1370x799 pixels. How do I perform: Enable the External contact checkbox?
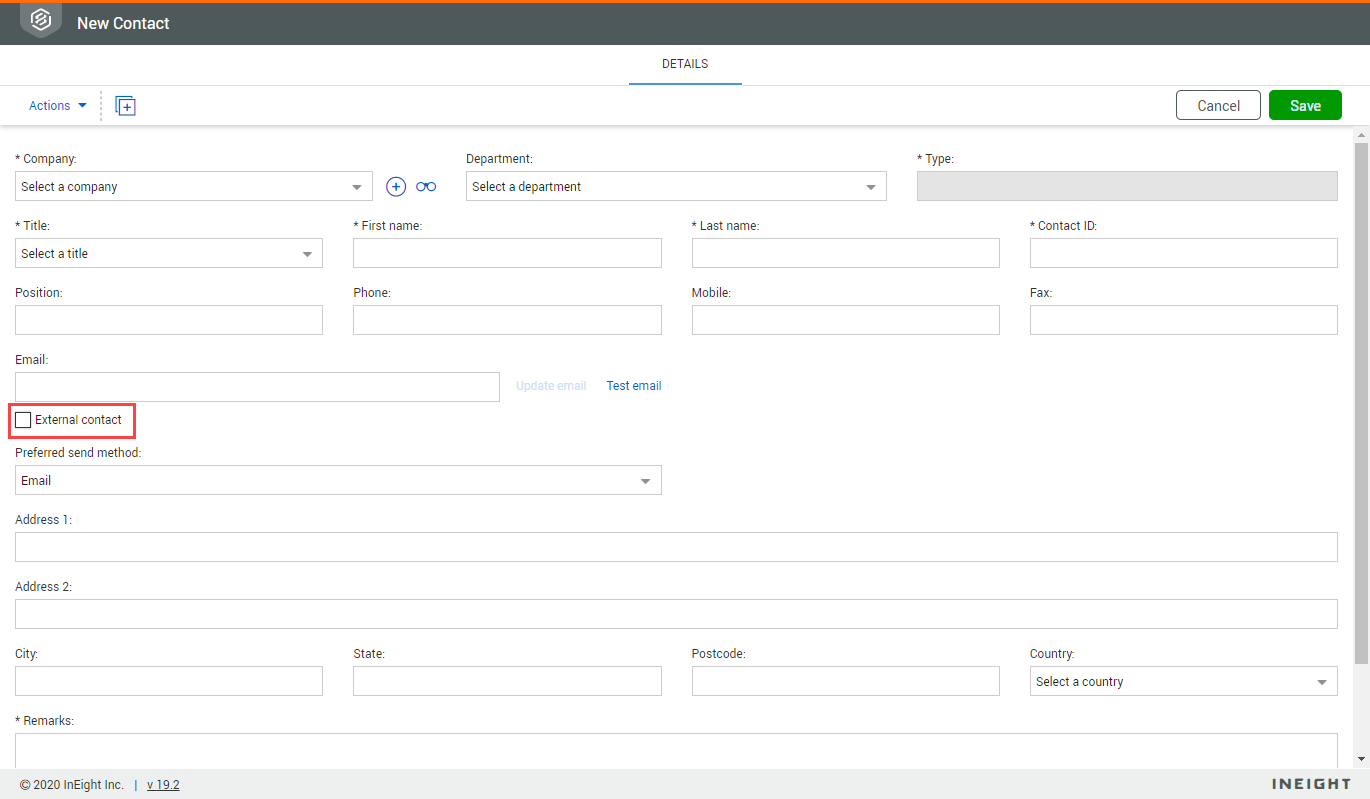pyautogui.click(x=23, y=420)
